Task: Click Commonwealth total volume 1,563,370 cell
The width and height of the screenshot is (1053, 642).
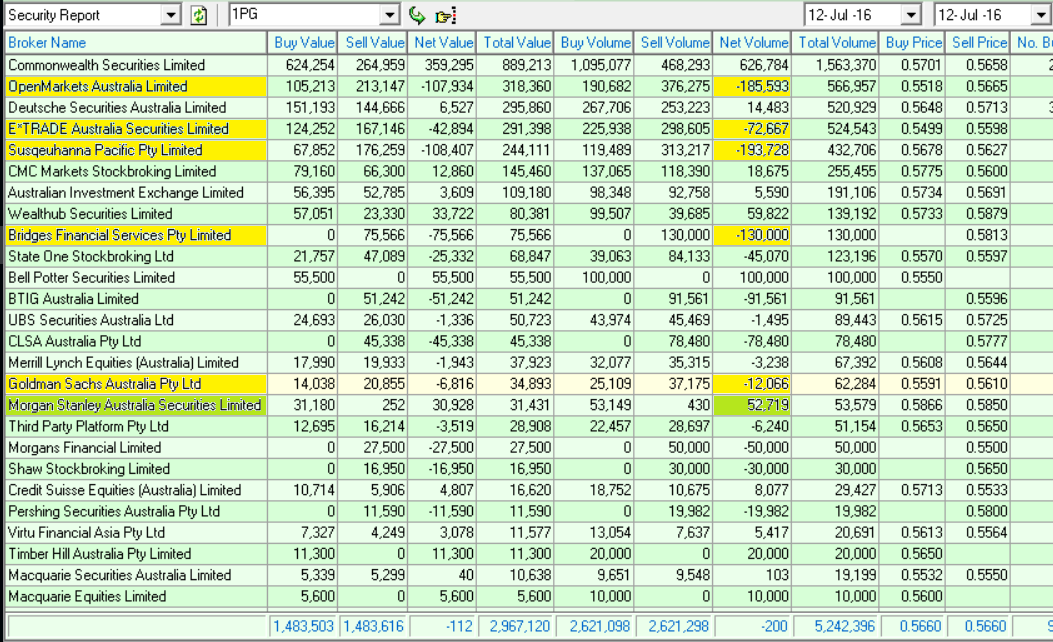Action: [x=835, y=65]
